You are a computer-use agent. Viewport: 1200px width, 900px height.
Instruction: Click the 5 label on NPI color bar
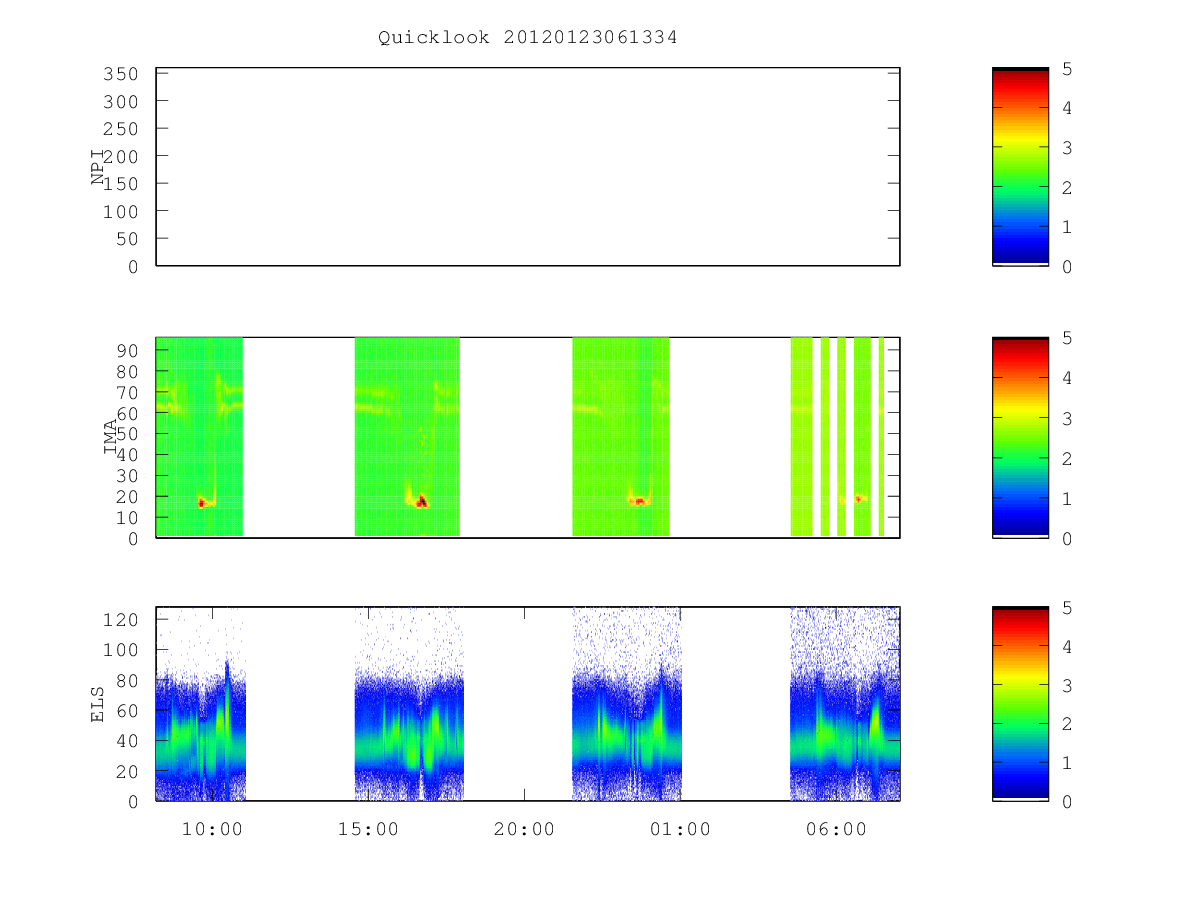[1067, 69]
